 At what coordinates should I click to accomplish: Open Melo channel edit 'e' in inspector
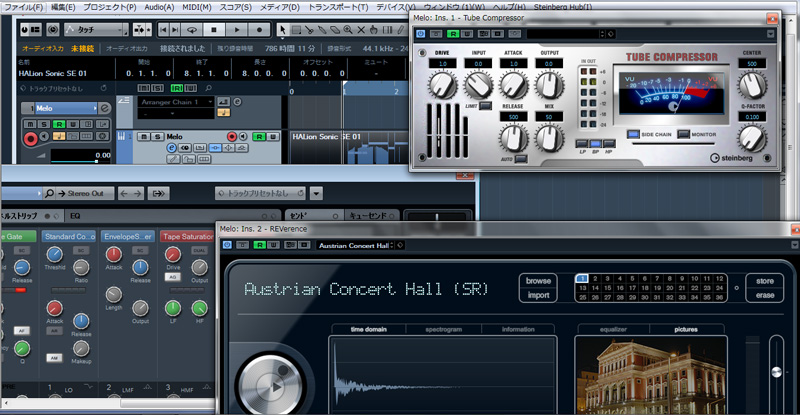[105, 108]
